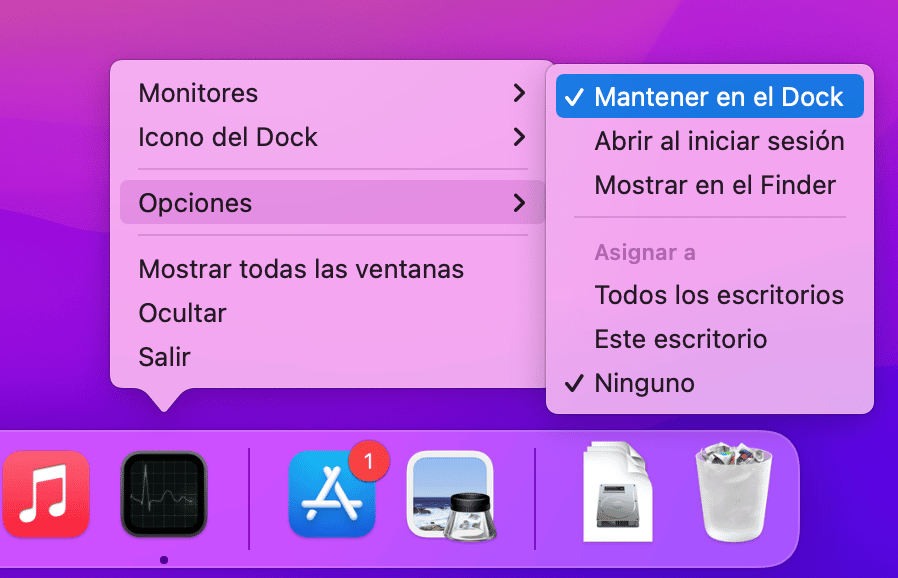The height and width of the screenshot is (578, 898).
Task: Open the disk image documents stack
Action: [x=617, y=492]
